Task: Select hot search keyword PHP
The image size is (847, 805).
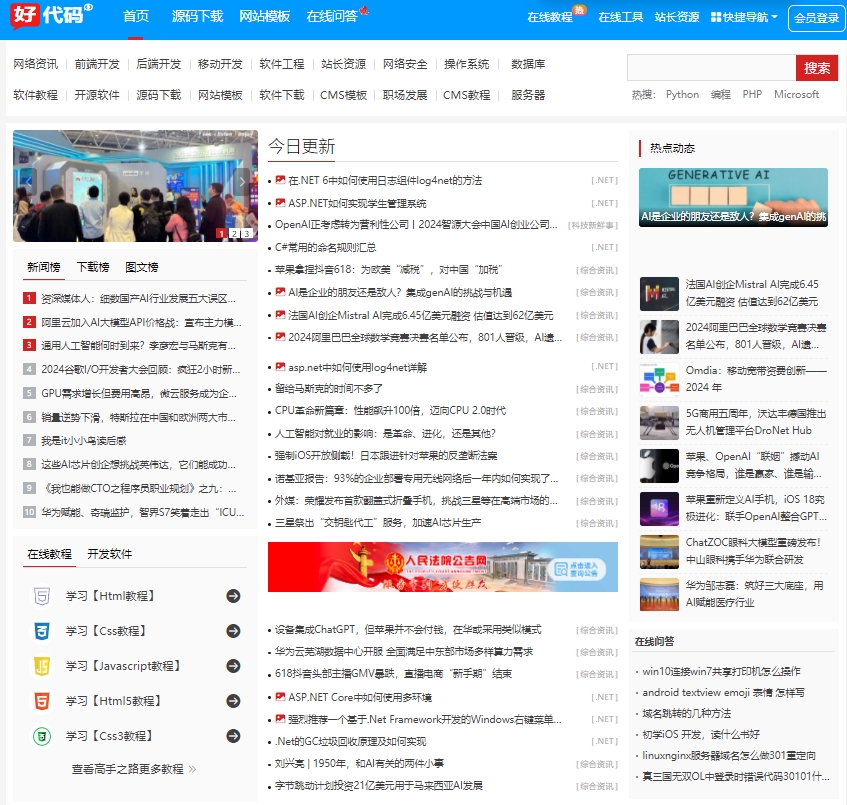Action: point(752,95)
